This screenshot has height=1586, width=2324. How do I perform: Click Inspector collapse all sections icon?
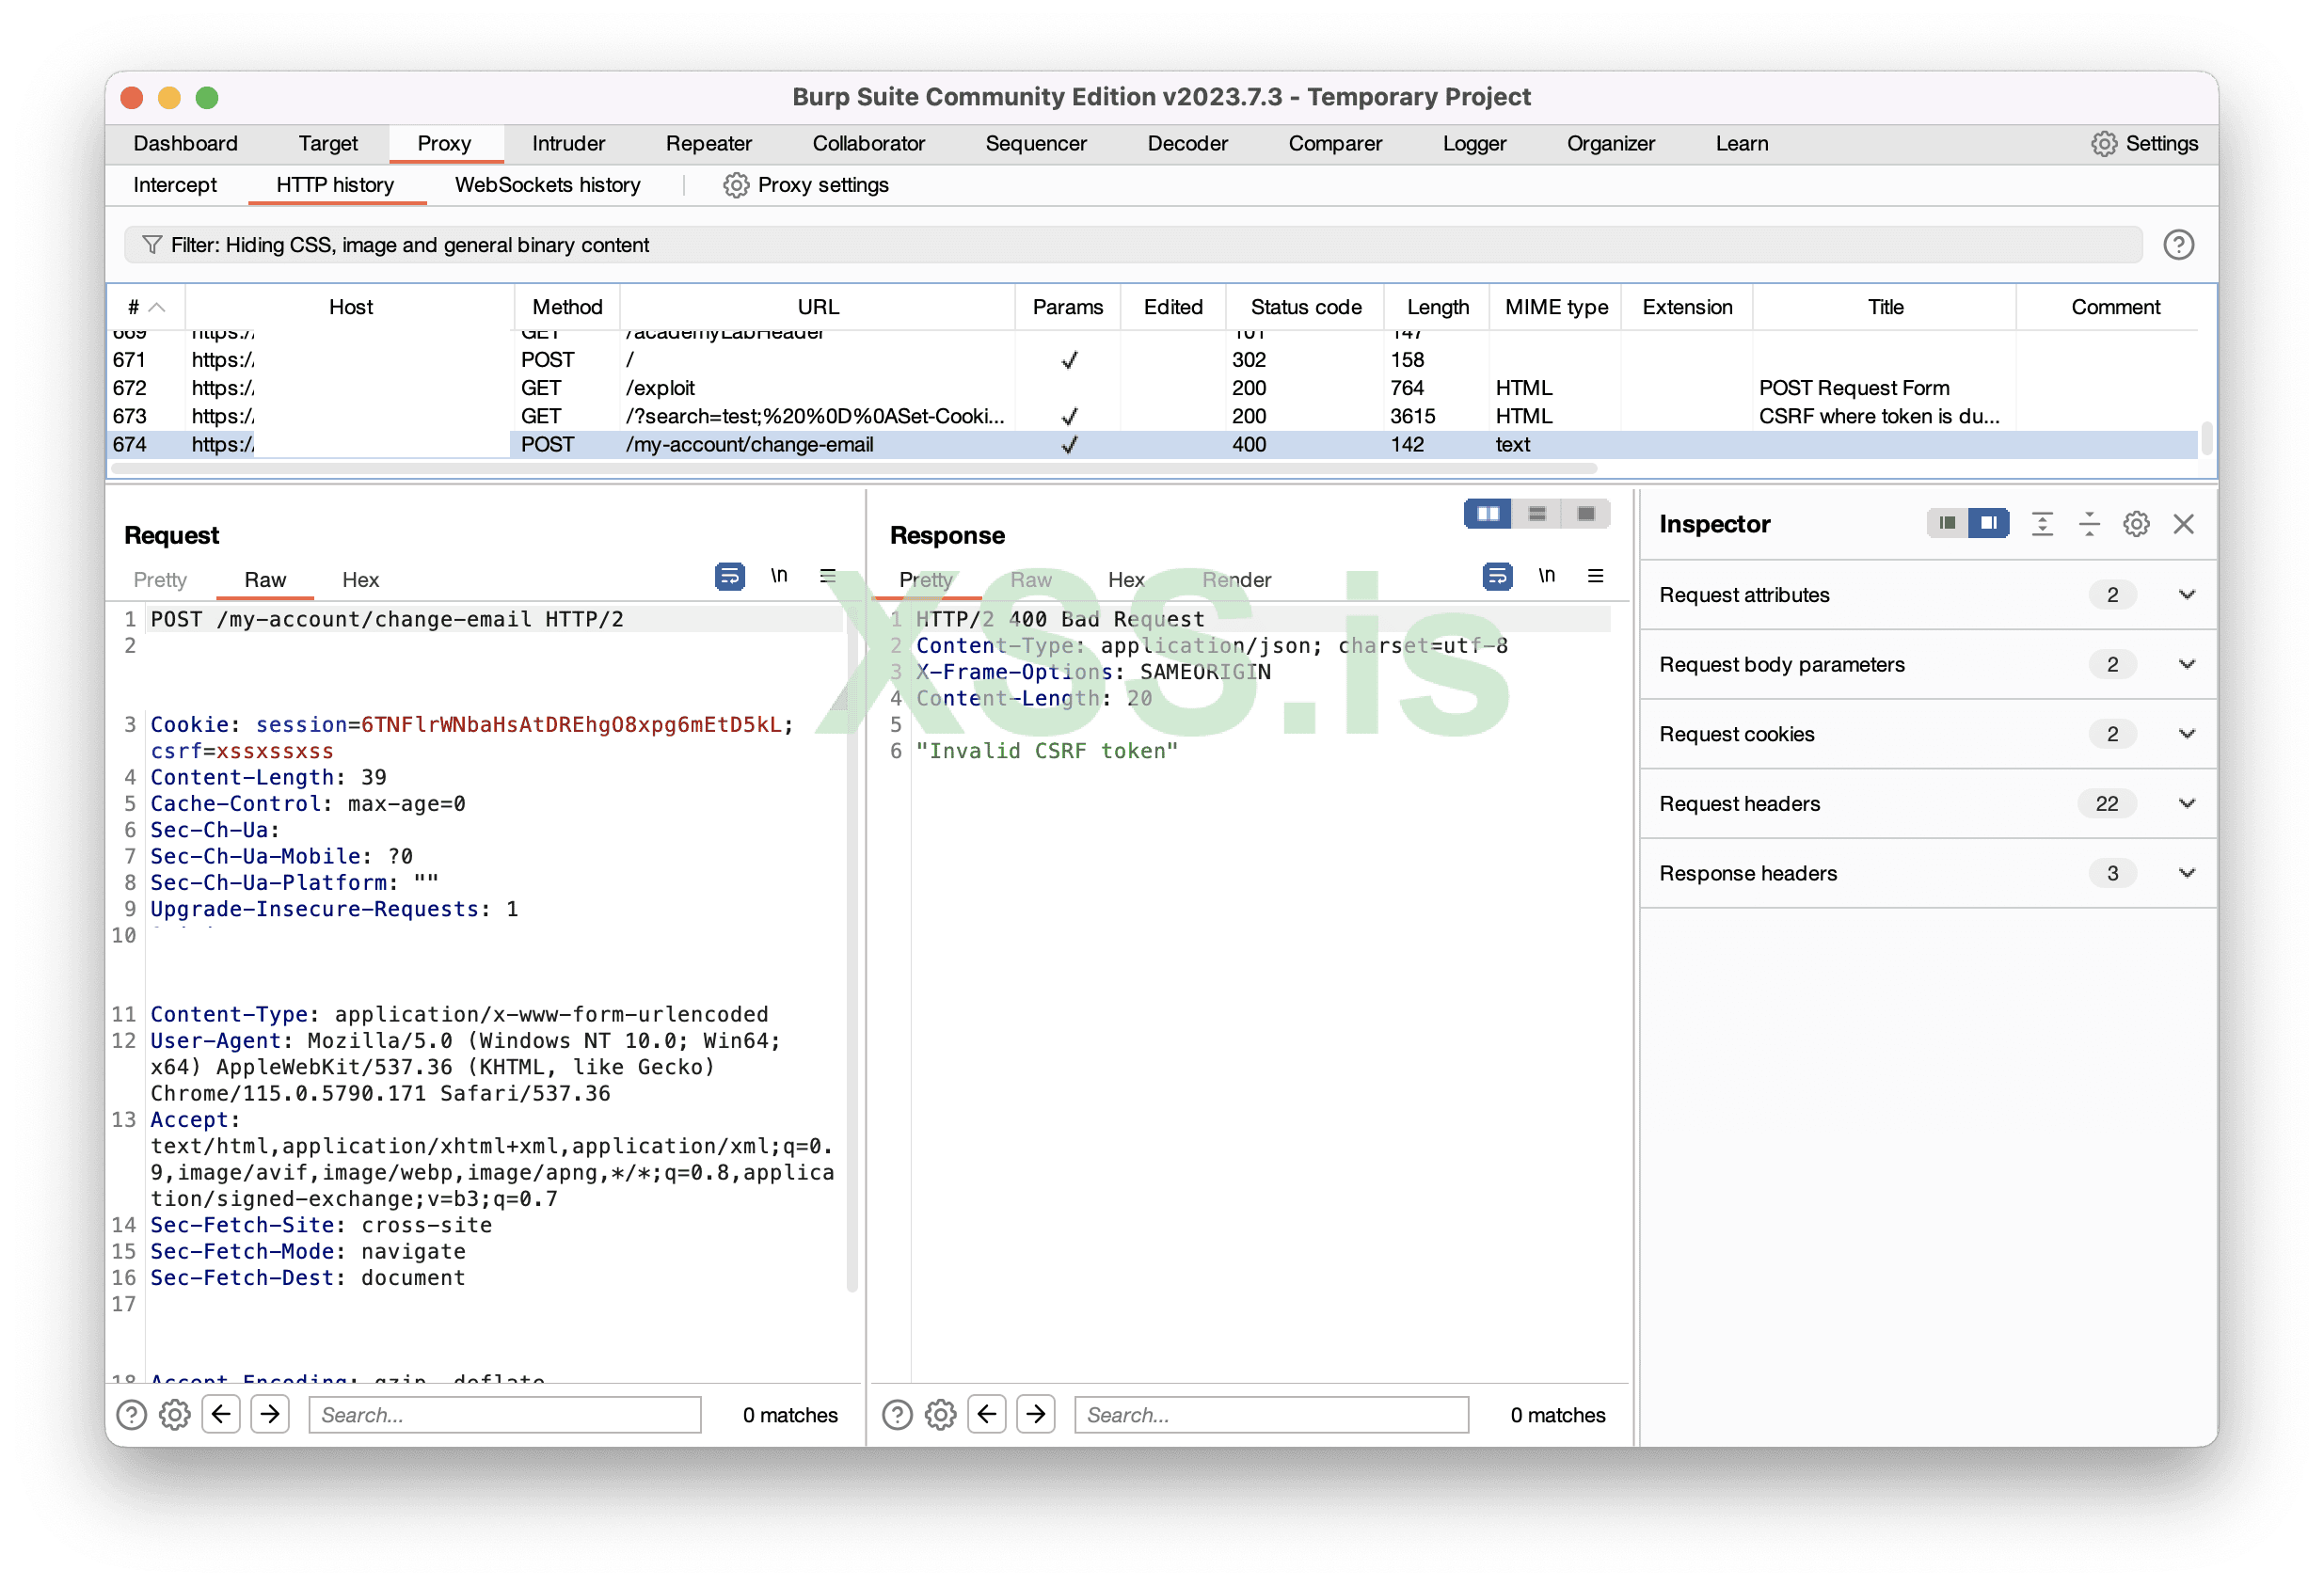(2089, 524)
